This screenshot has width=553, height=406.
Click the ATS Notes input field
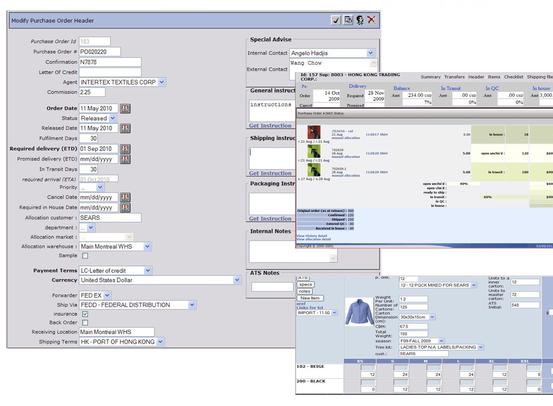pyautogui.click(x=272, y=287)
